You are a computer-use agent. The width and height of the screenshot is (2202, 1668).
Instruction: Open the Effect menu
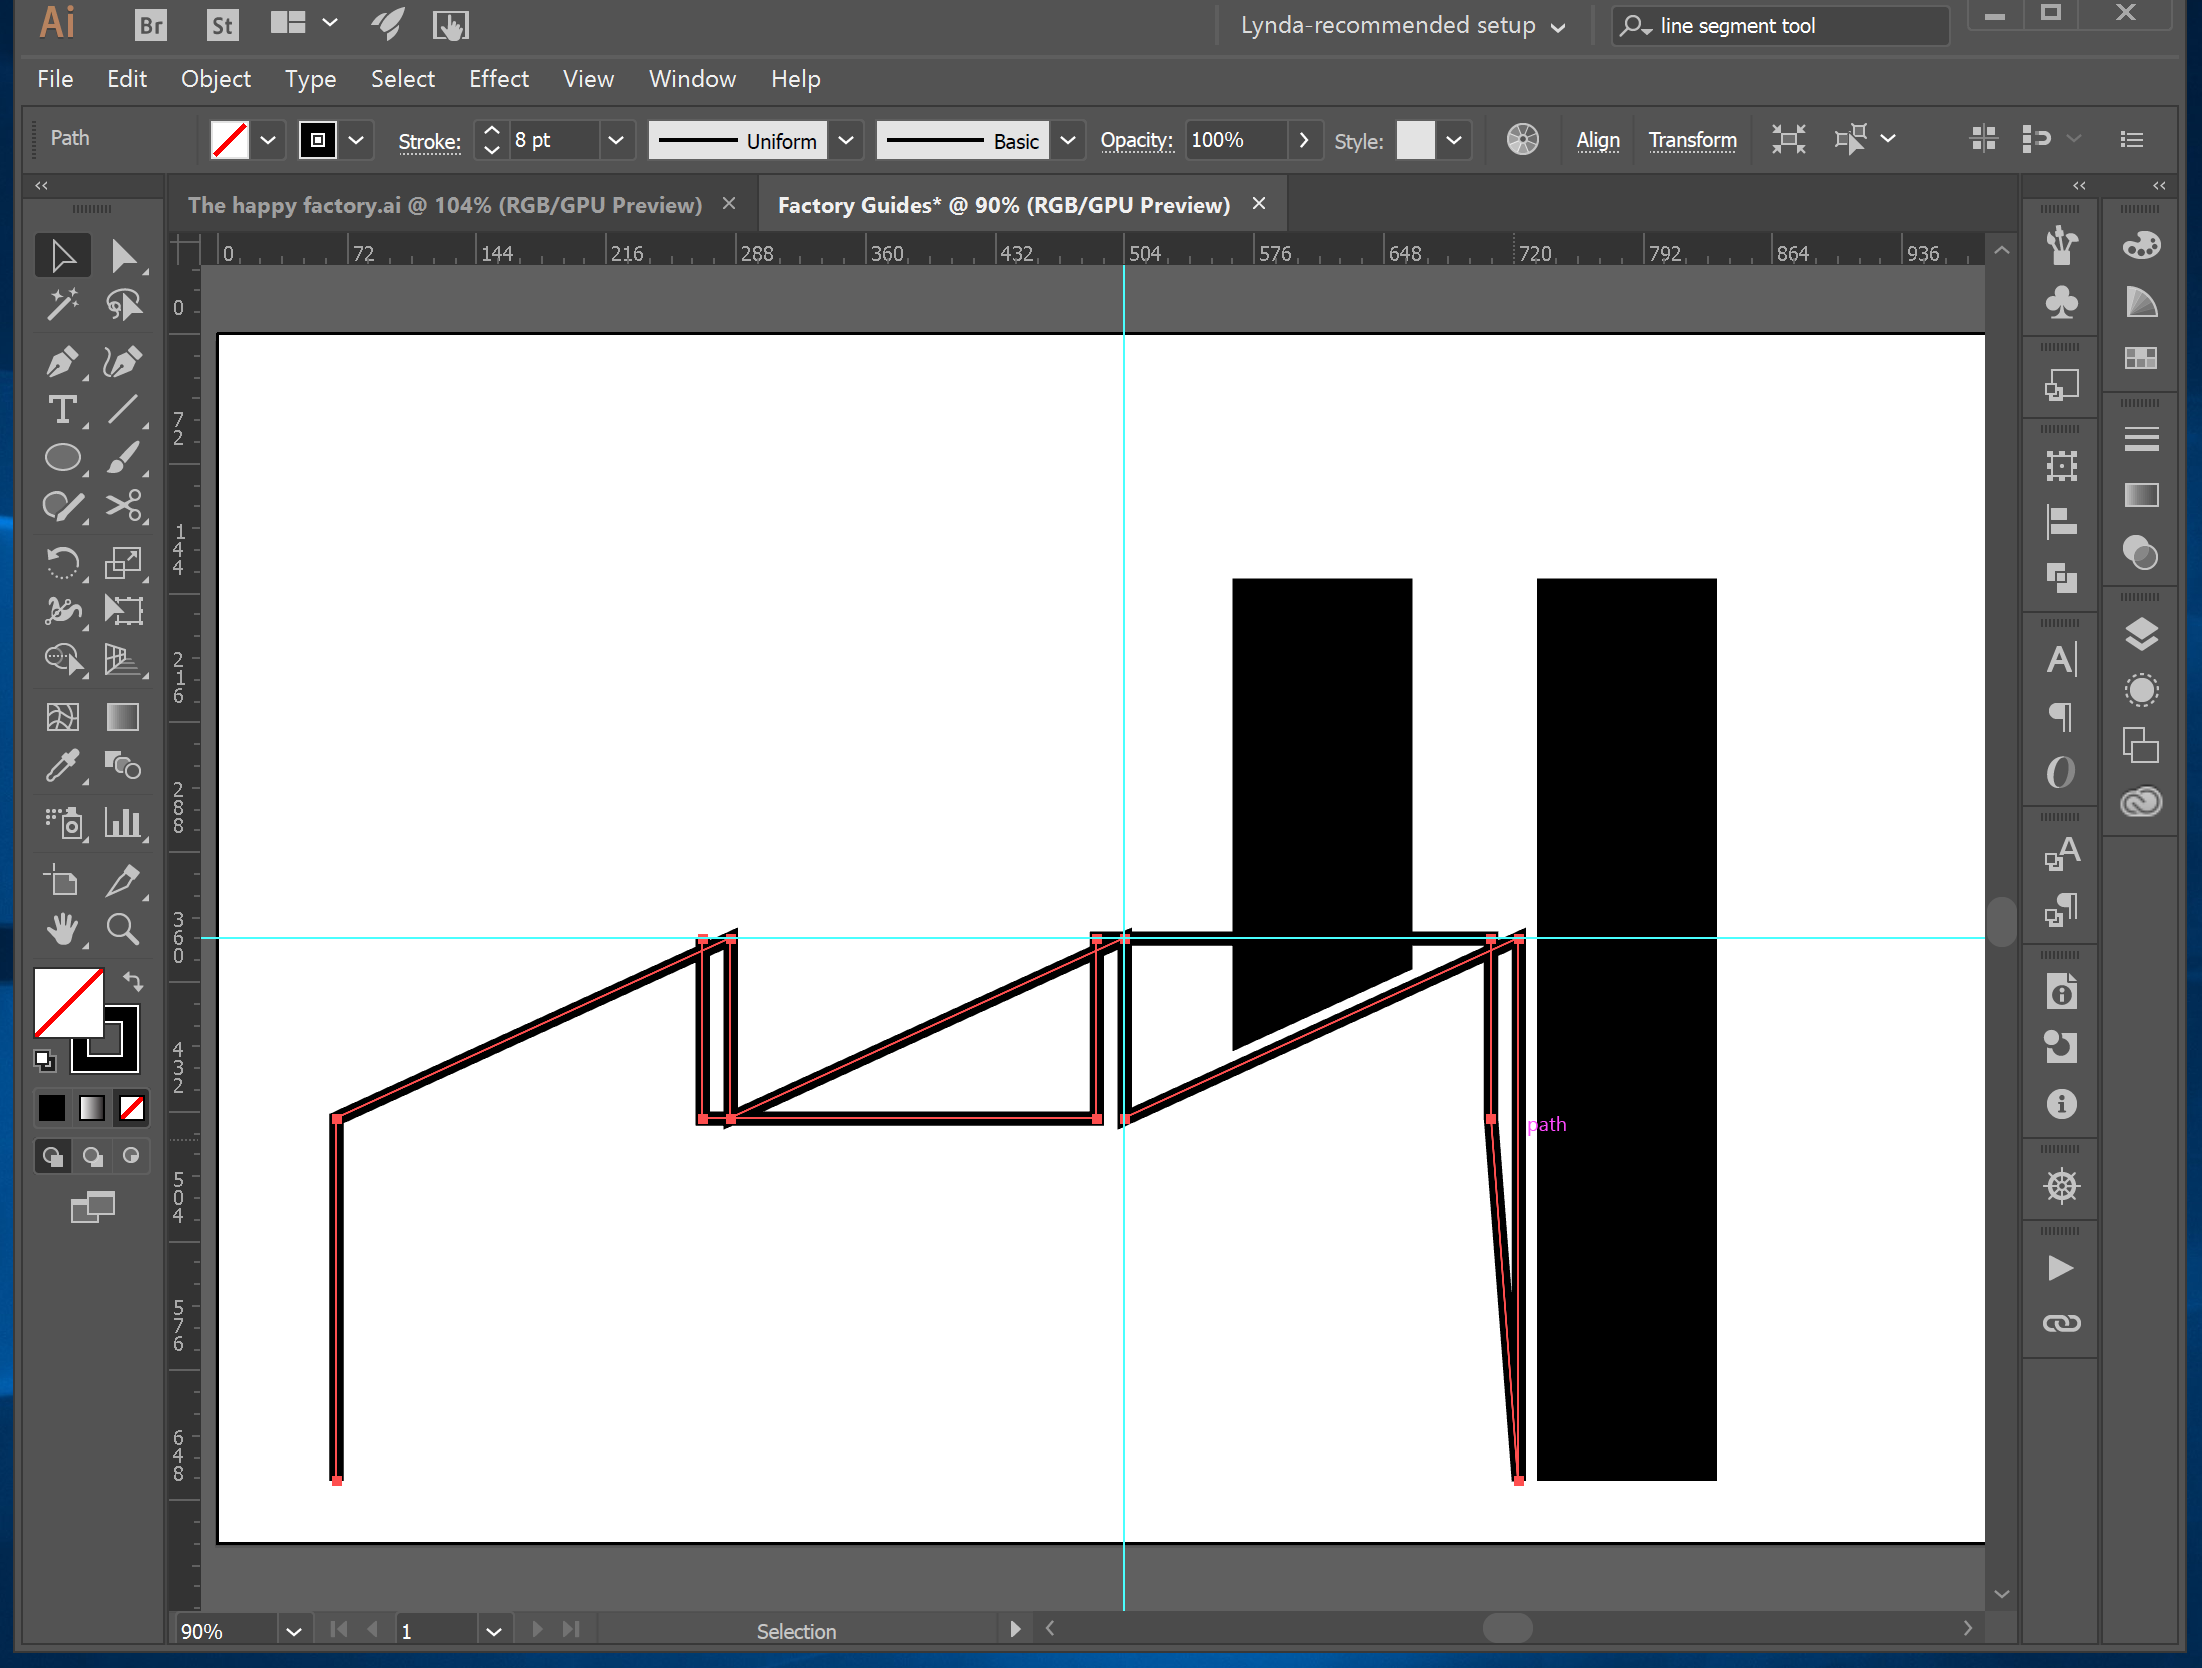coord(498,79)
